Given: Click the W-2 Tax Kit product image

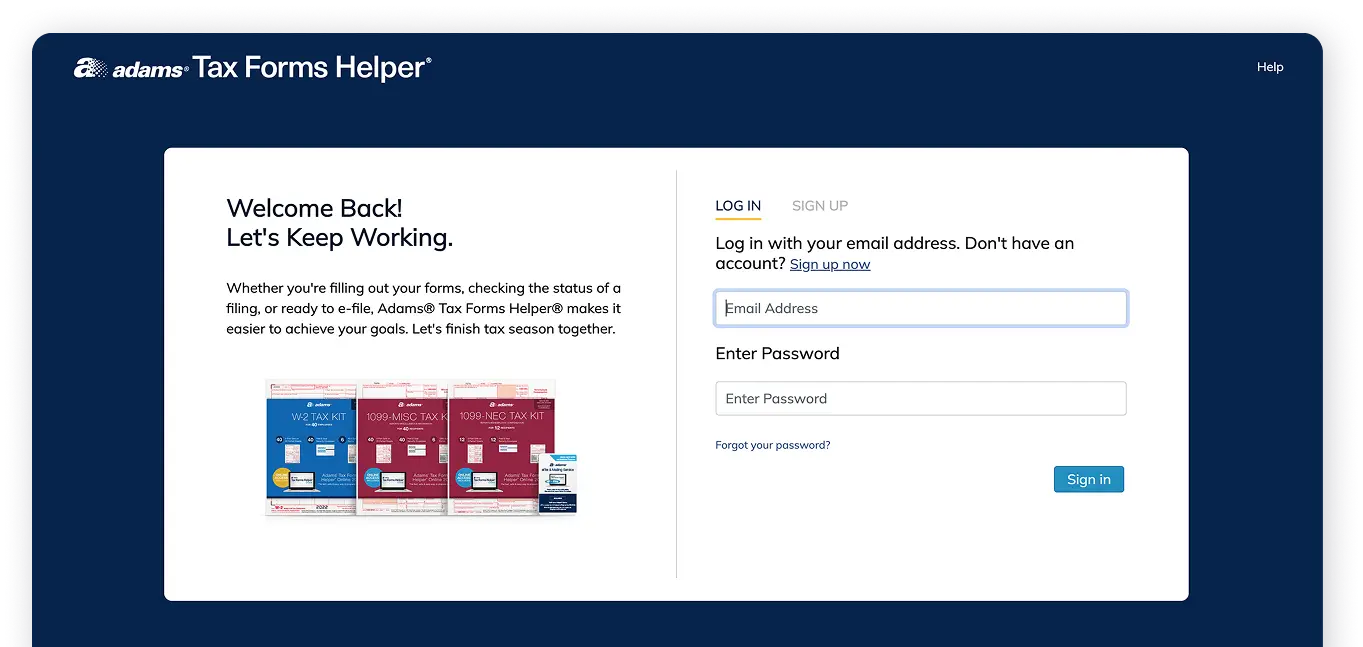Looking at the screenshot, I should 311,447.
